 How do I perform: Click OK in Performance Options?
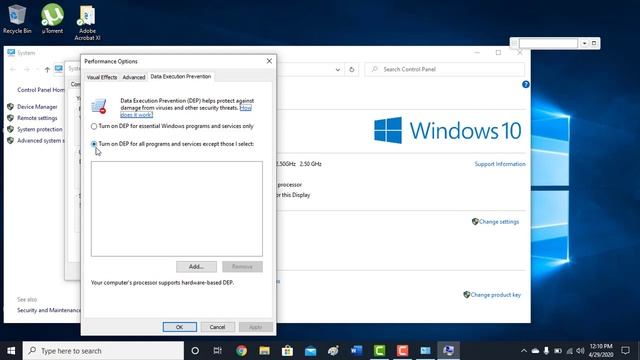(180, 327)
